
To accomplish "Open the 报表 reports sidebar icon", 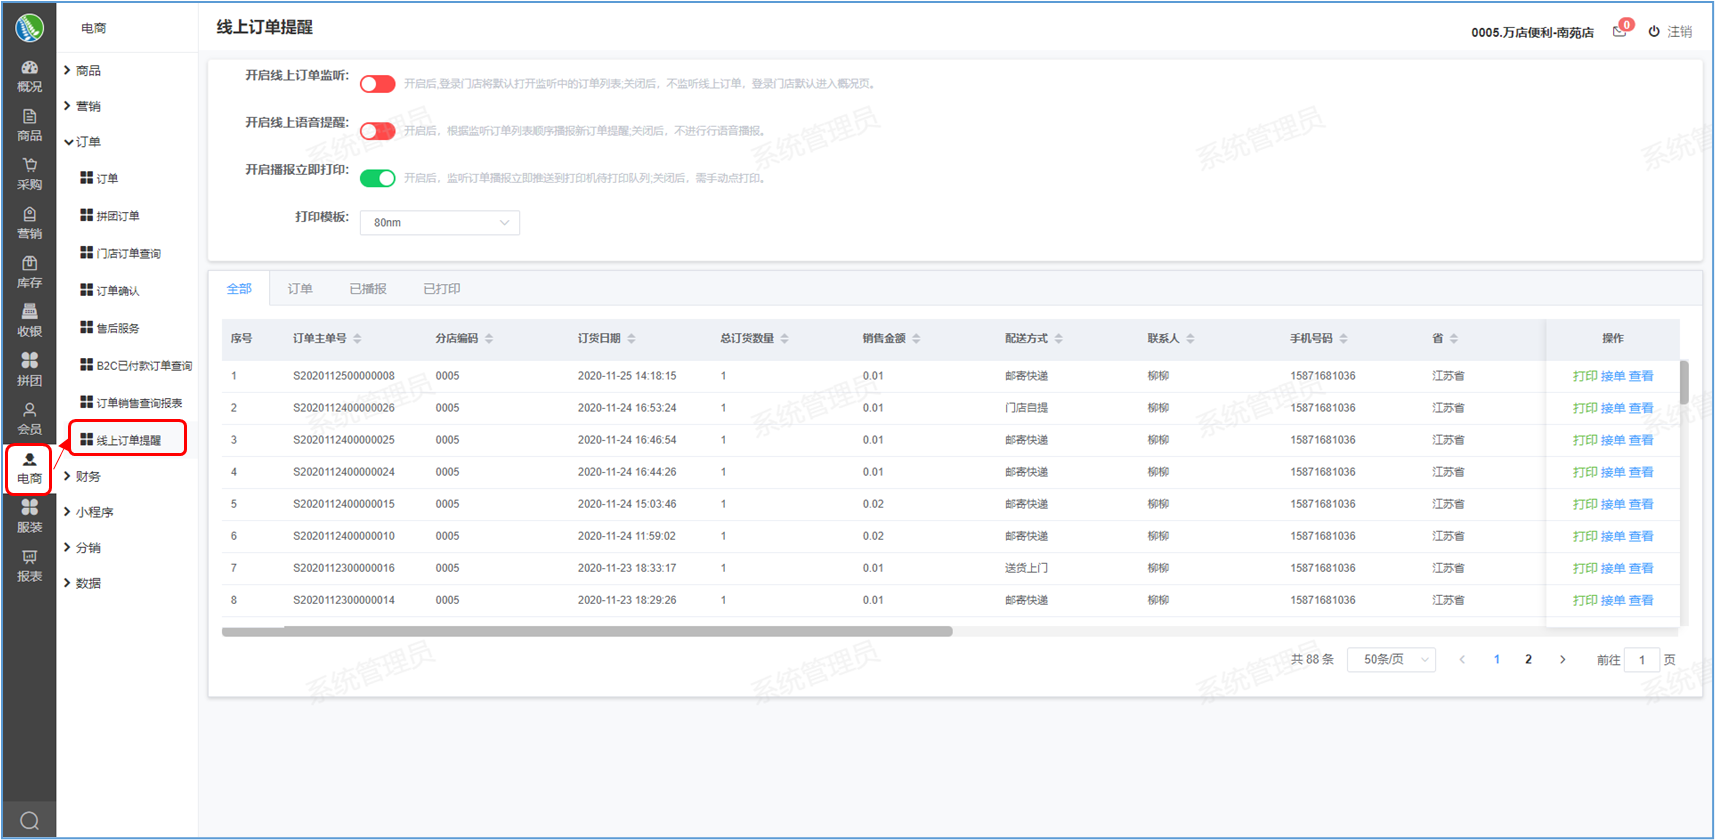I will pos(29,565).
